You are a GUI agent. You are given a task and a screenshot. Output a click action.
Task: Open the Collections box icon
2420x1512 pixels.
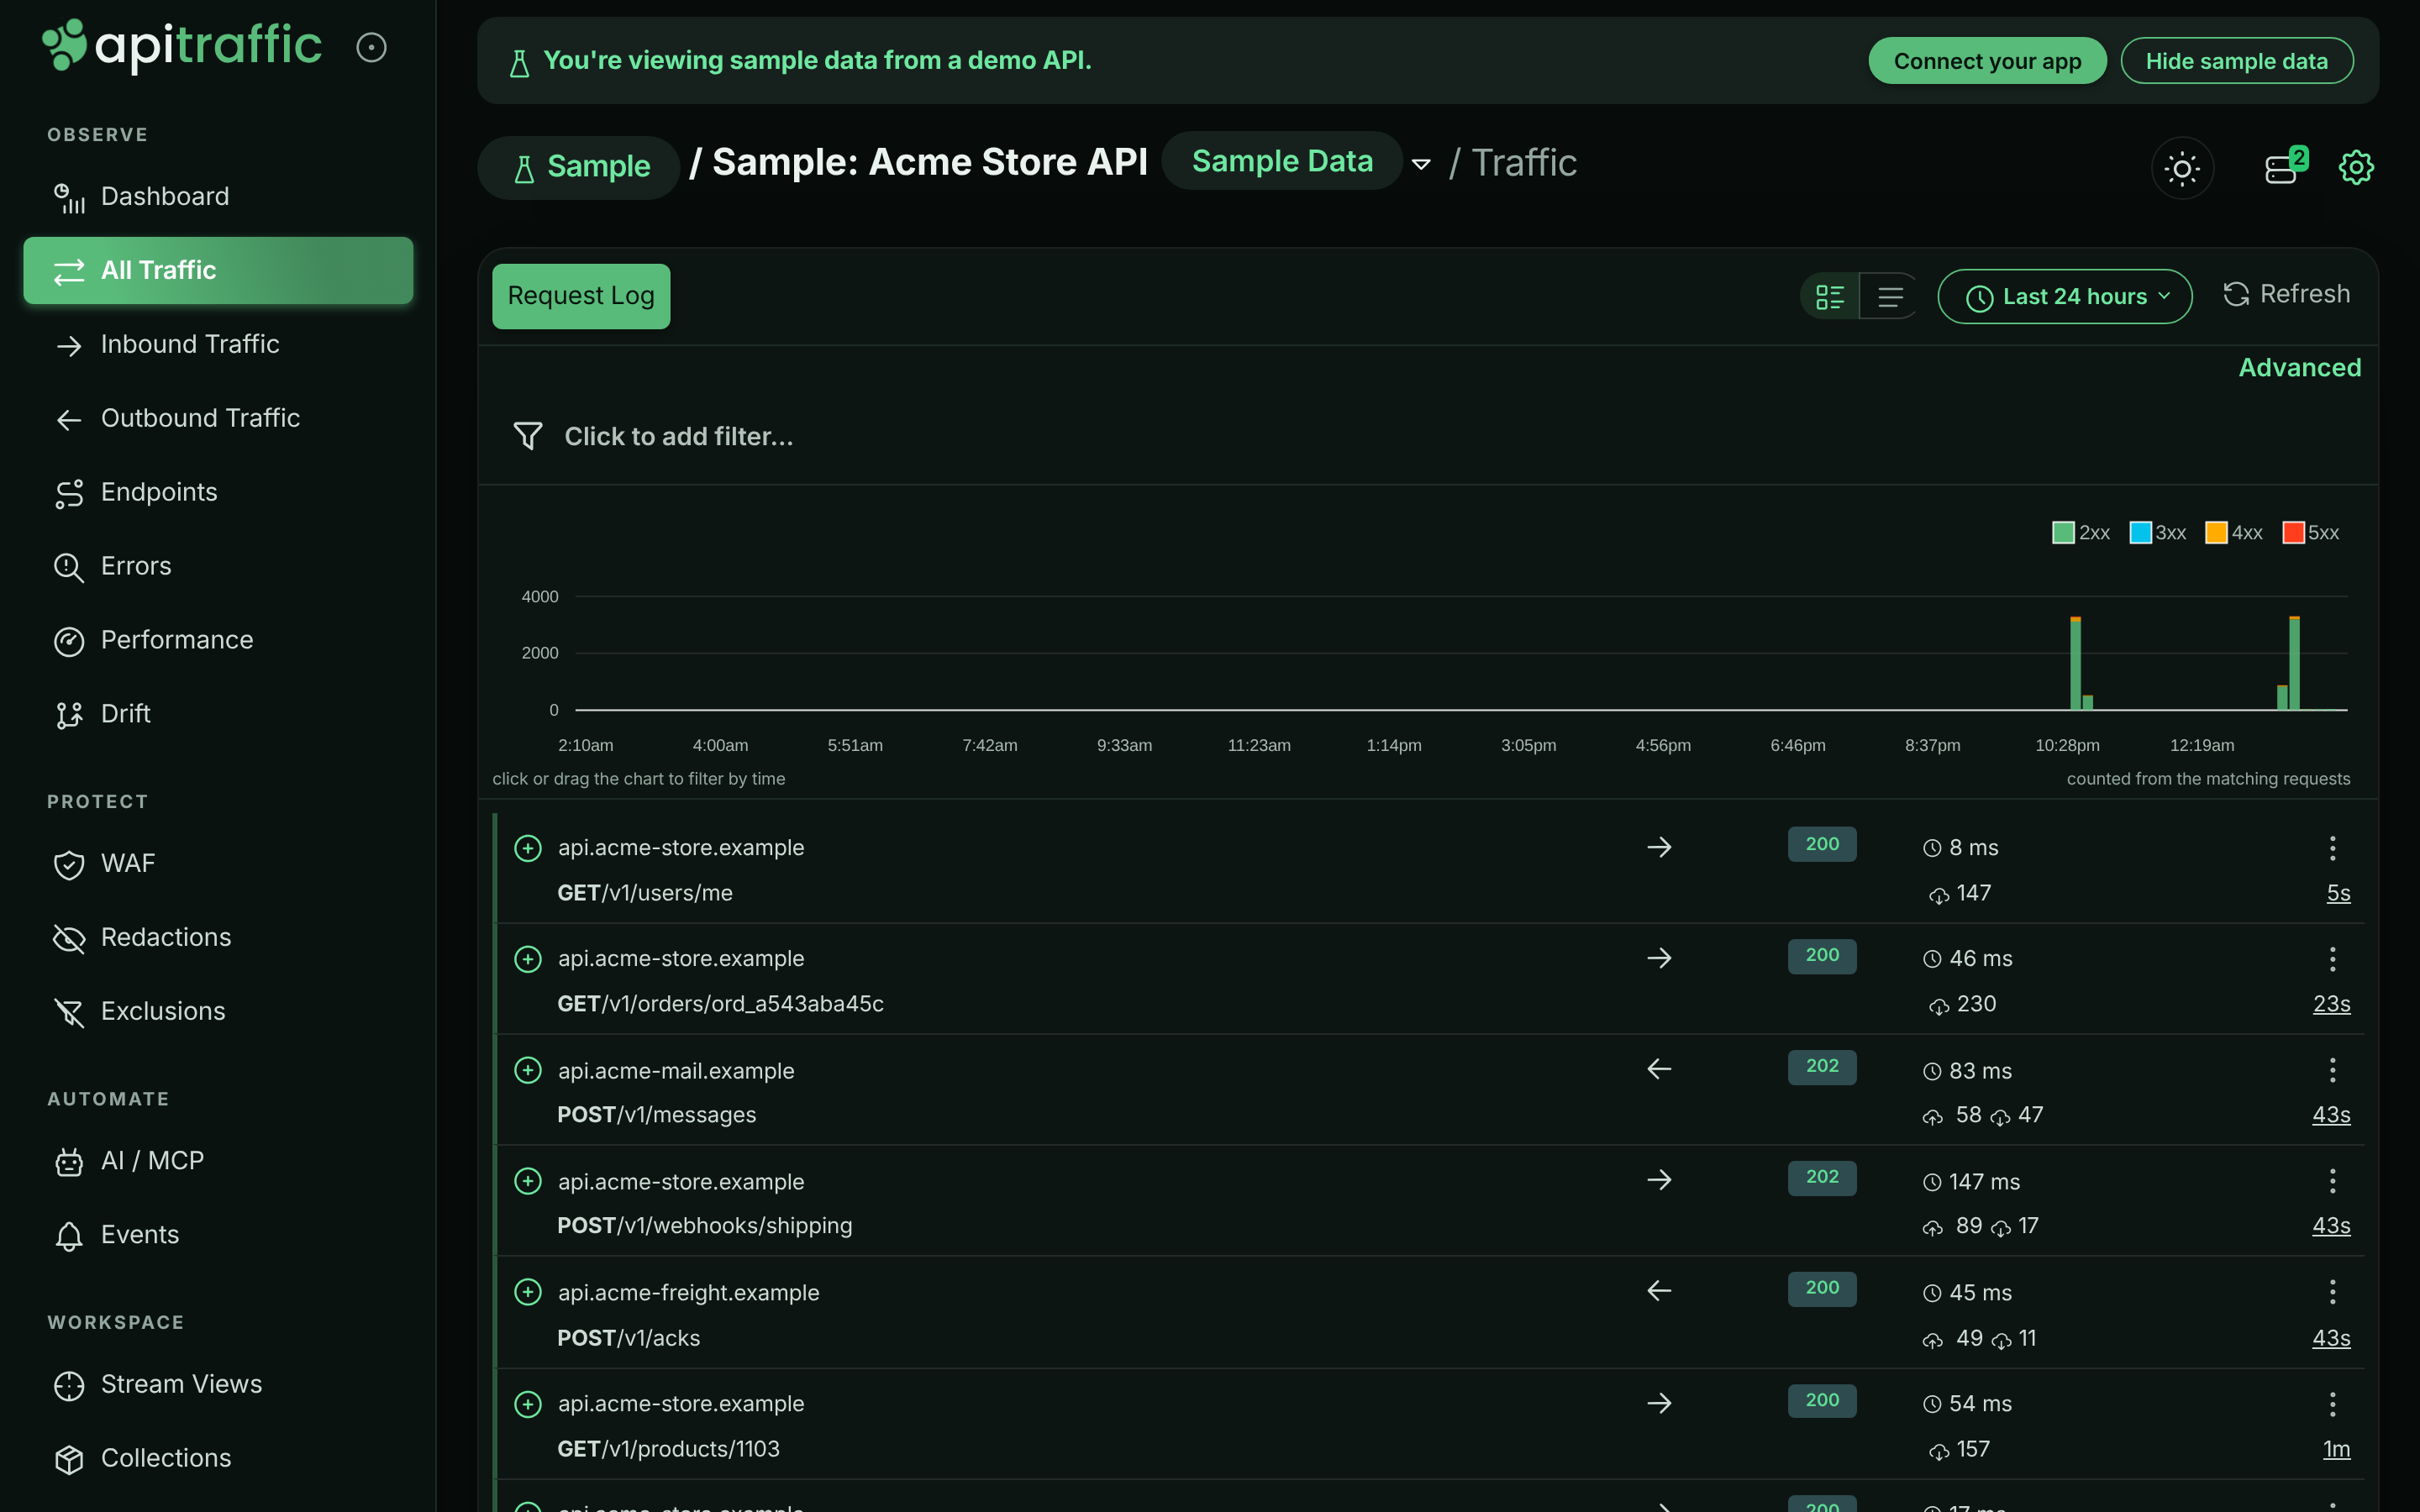coord(68,1460)
